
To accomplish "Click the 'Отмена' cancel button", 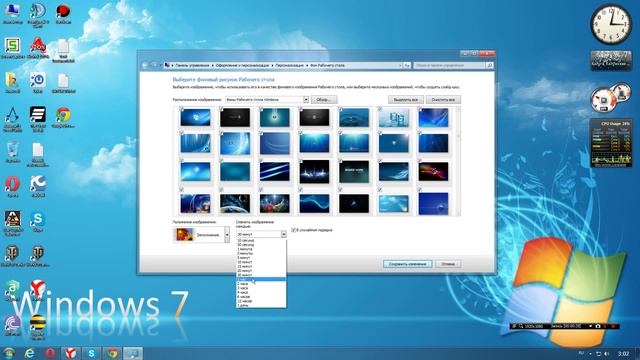I will tap(448, 264).
